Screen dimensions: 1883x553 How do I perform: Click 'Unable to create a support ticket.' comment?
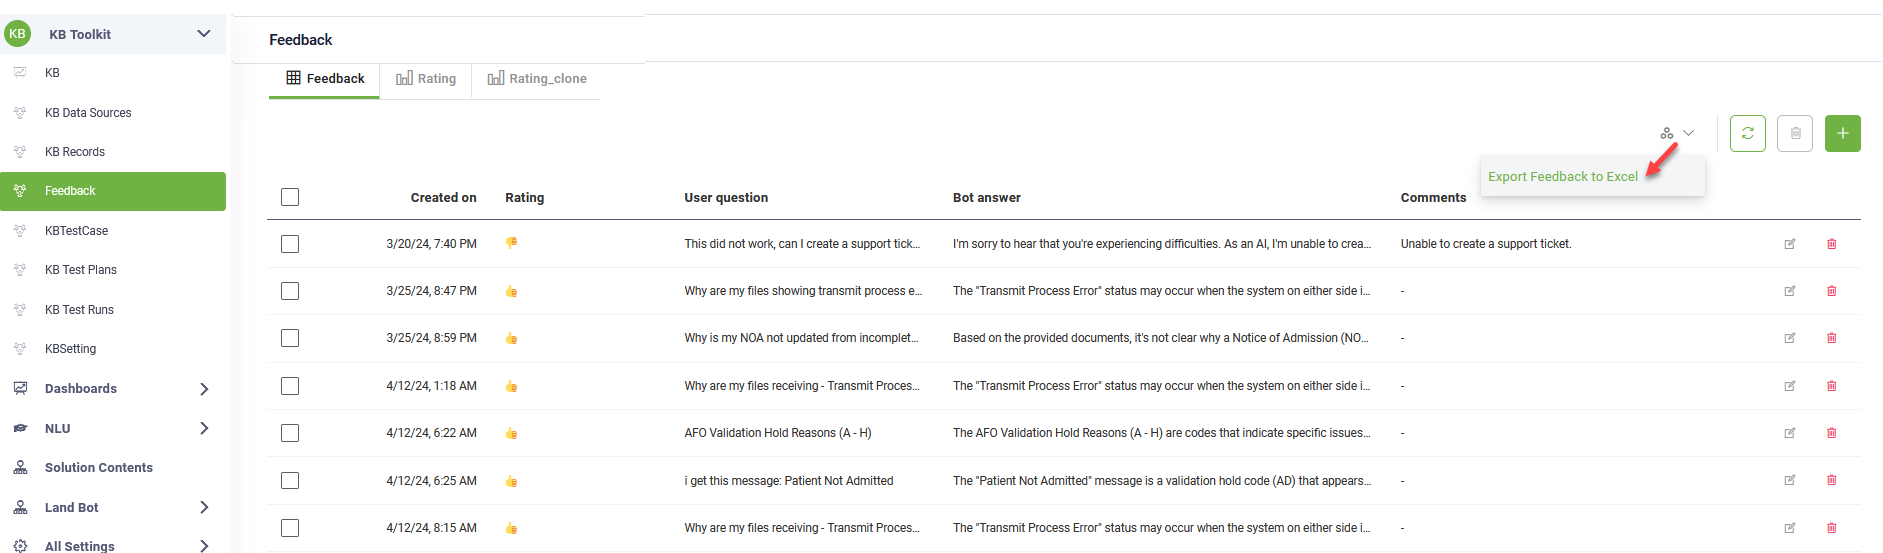[x=1486, y=244]
